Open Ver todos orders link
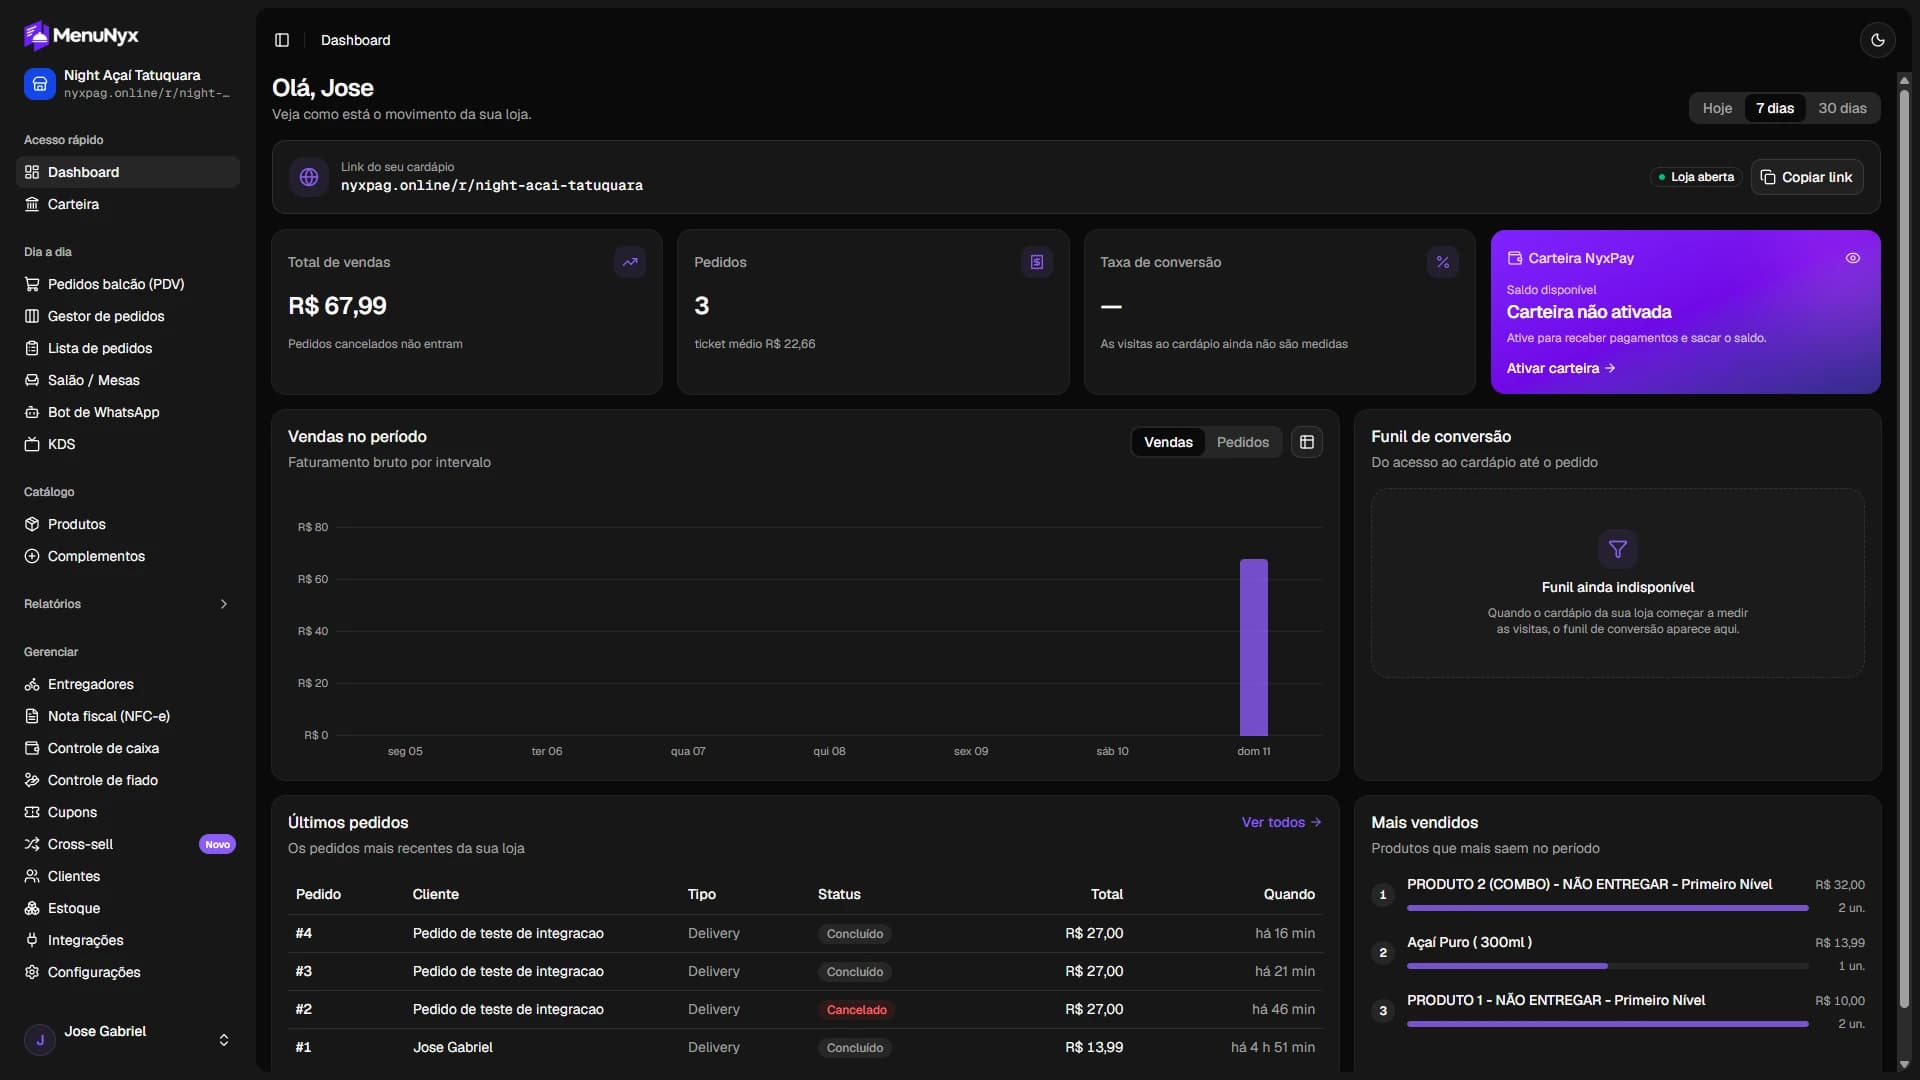1920x1080 pixels. point(1281,822)
